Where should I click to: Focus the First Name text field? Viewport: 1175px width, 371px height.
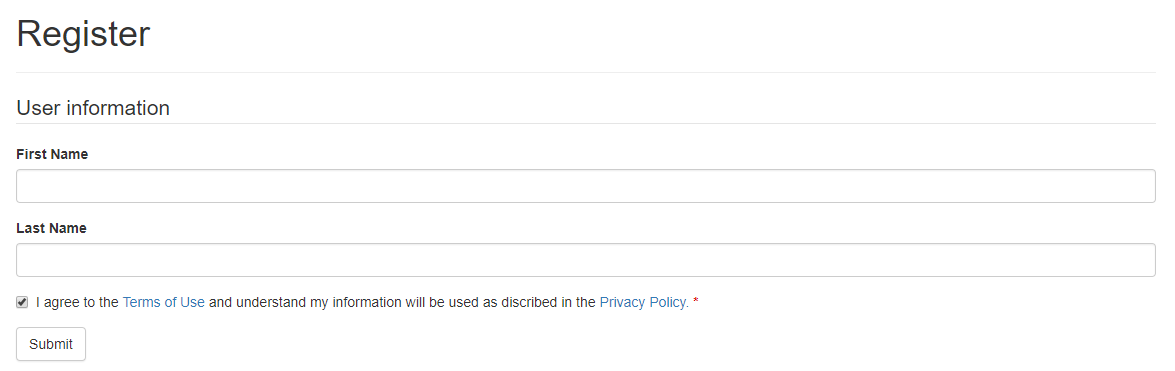pos(586,186)
